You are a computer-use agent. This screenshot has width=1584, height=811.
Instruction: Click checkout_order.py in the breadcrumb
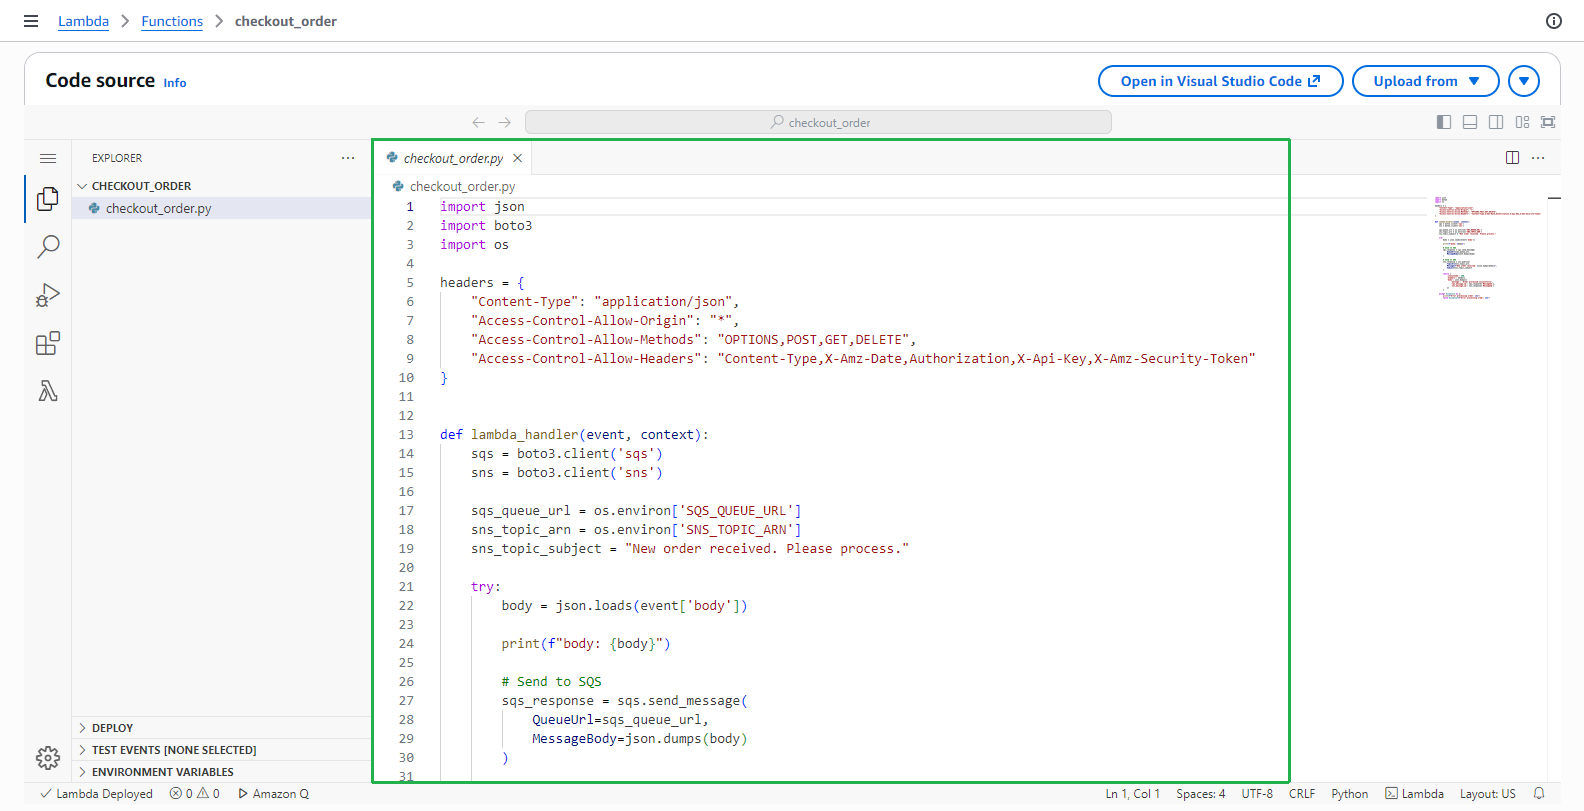tap(462, 186)
